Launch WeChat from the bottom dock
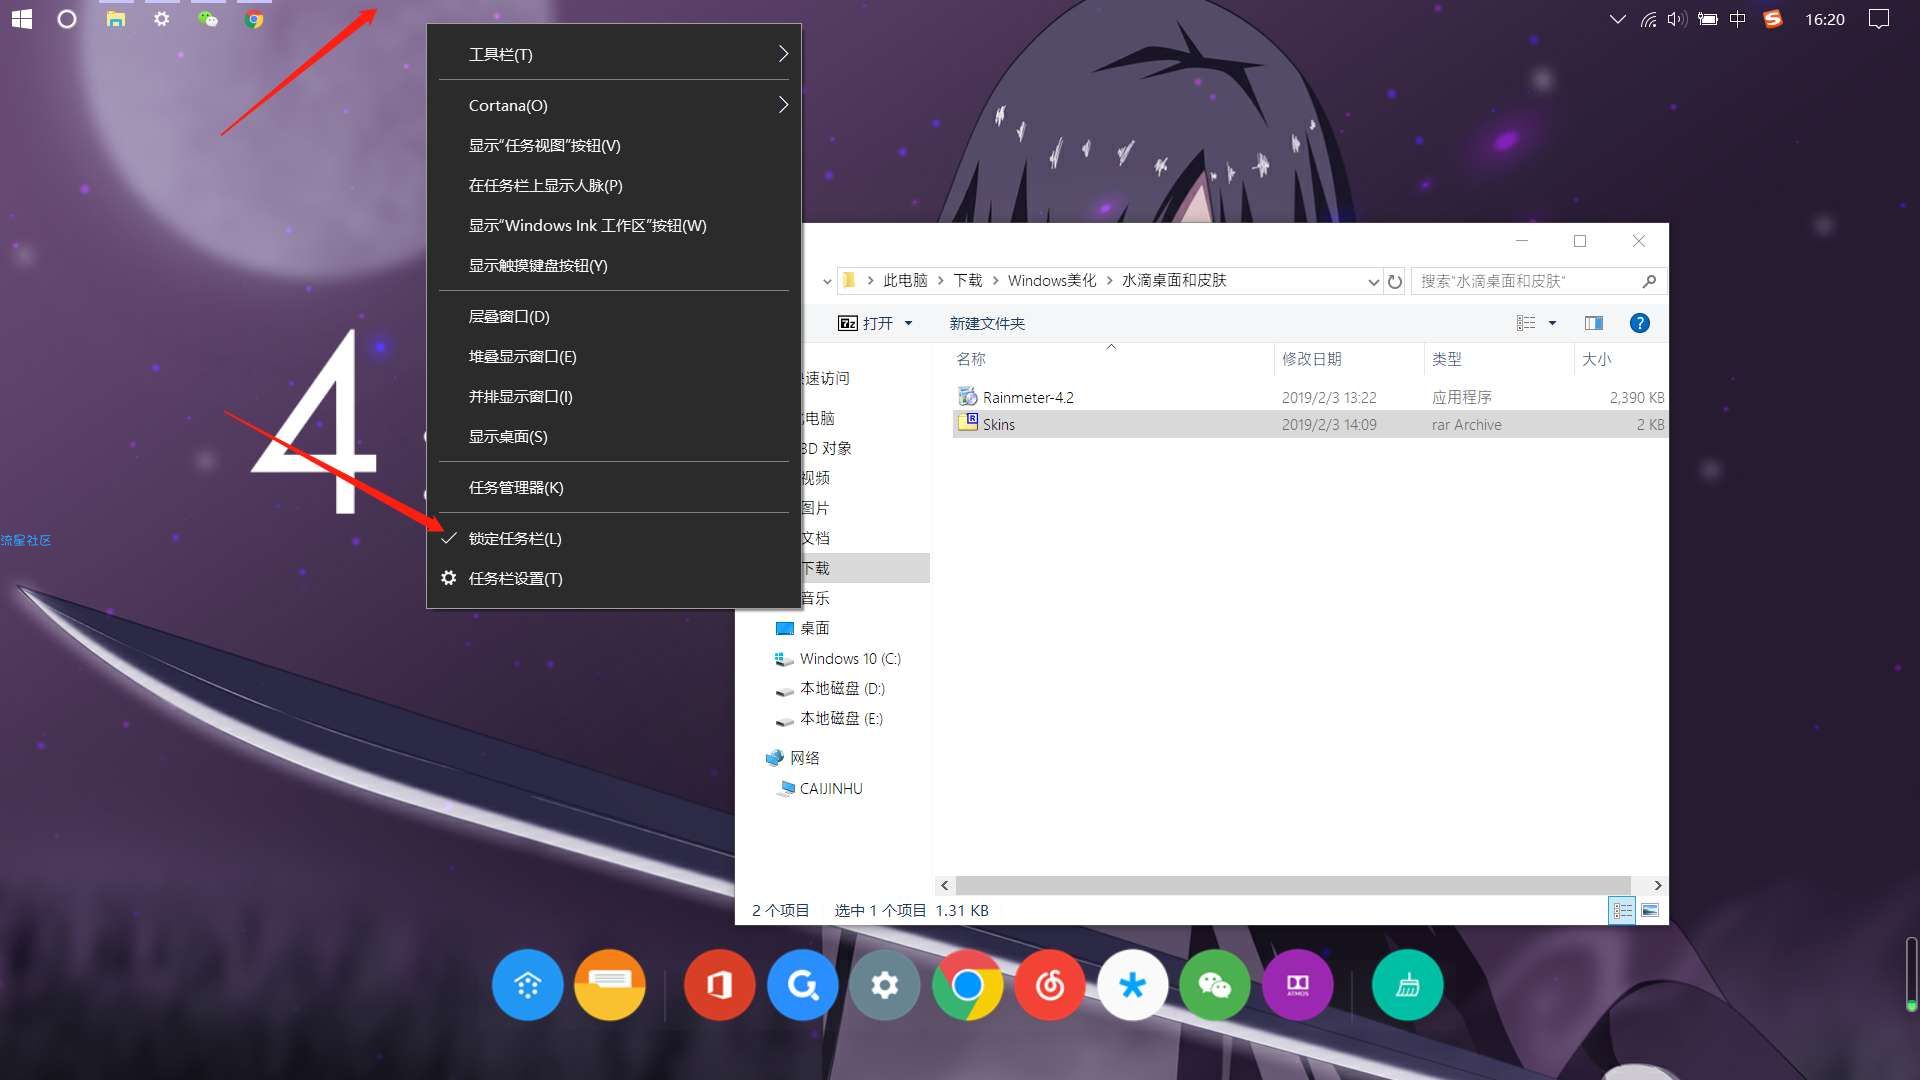 pyautogui.click(x=1215, y=985)
